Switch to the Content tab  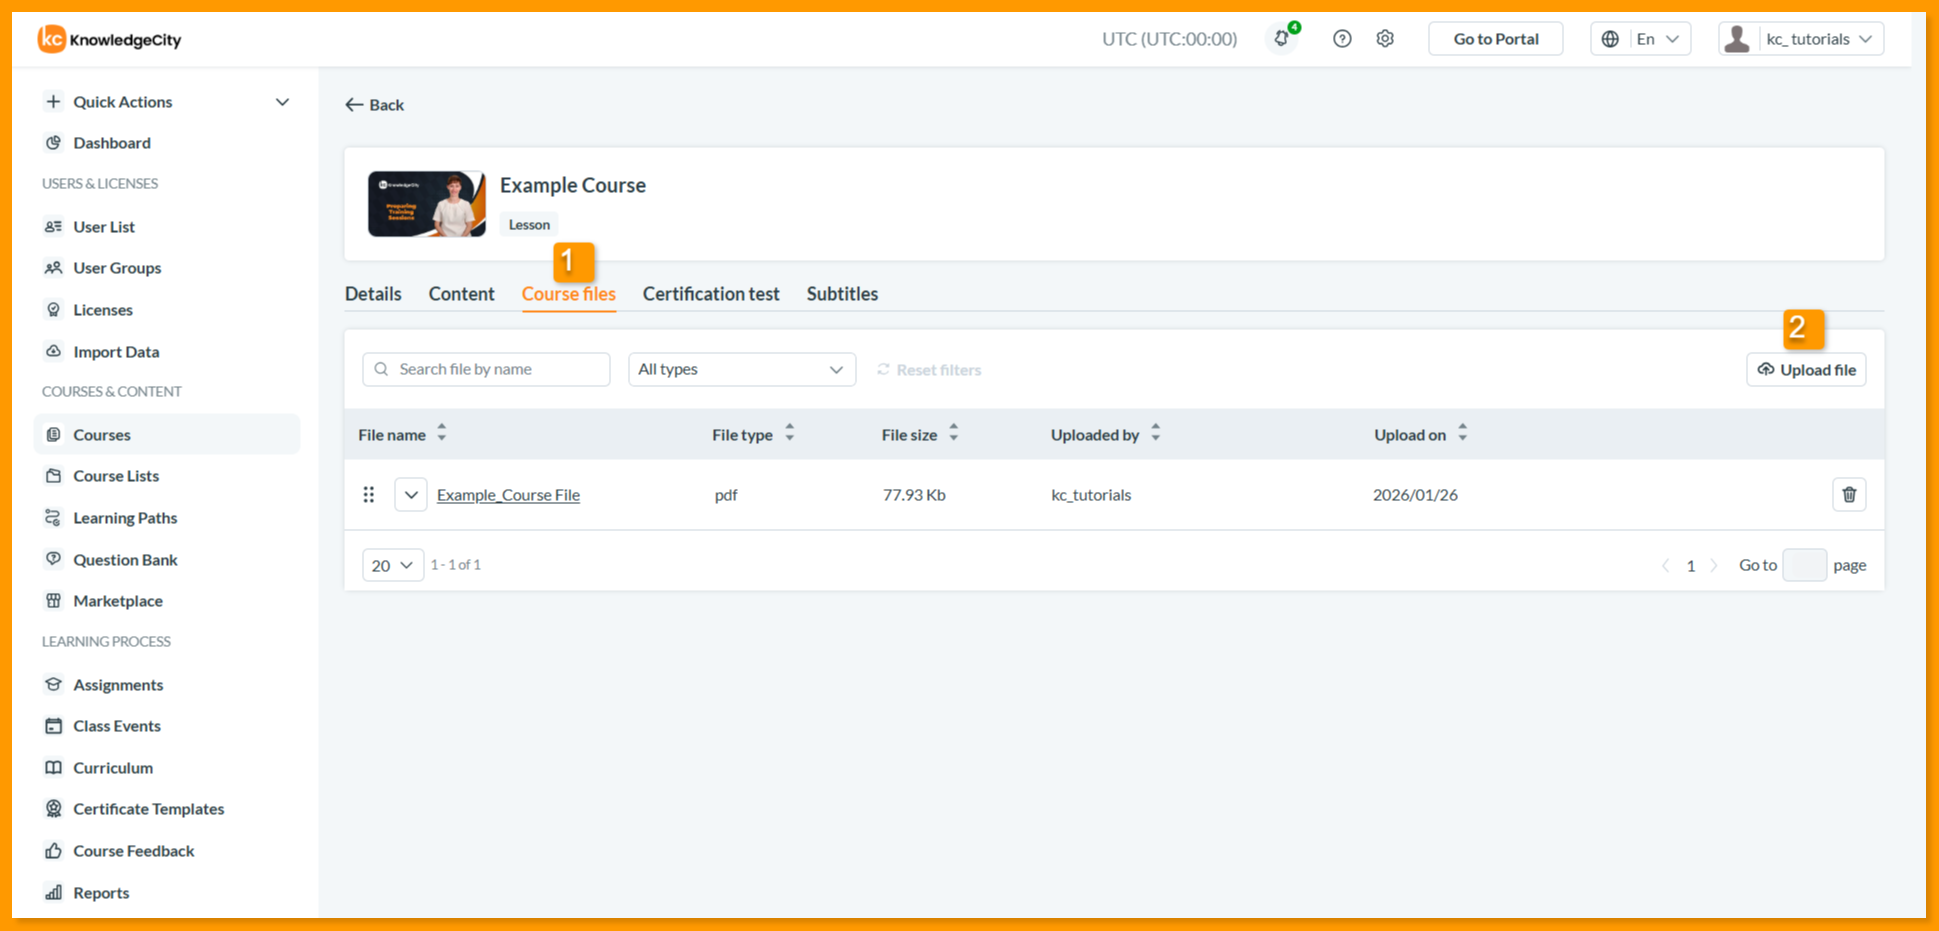[x=462, y=294]
